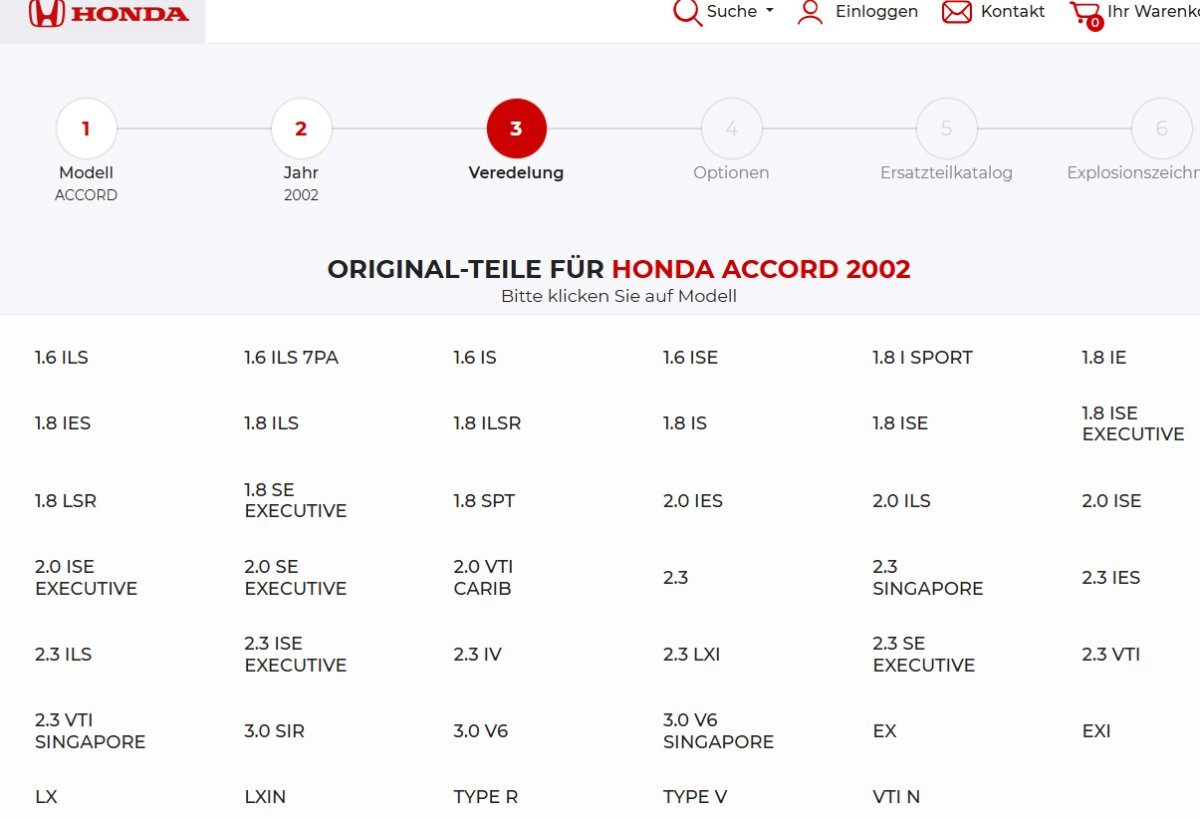Select the 1.8 SPT model
1200x821 pixels.
click(484, 501)
